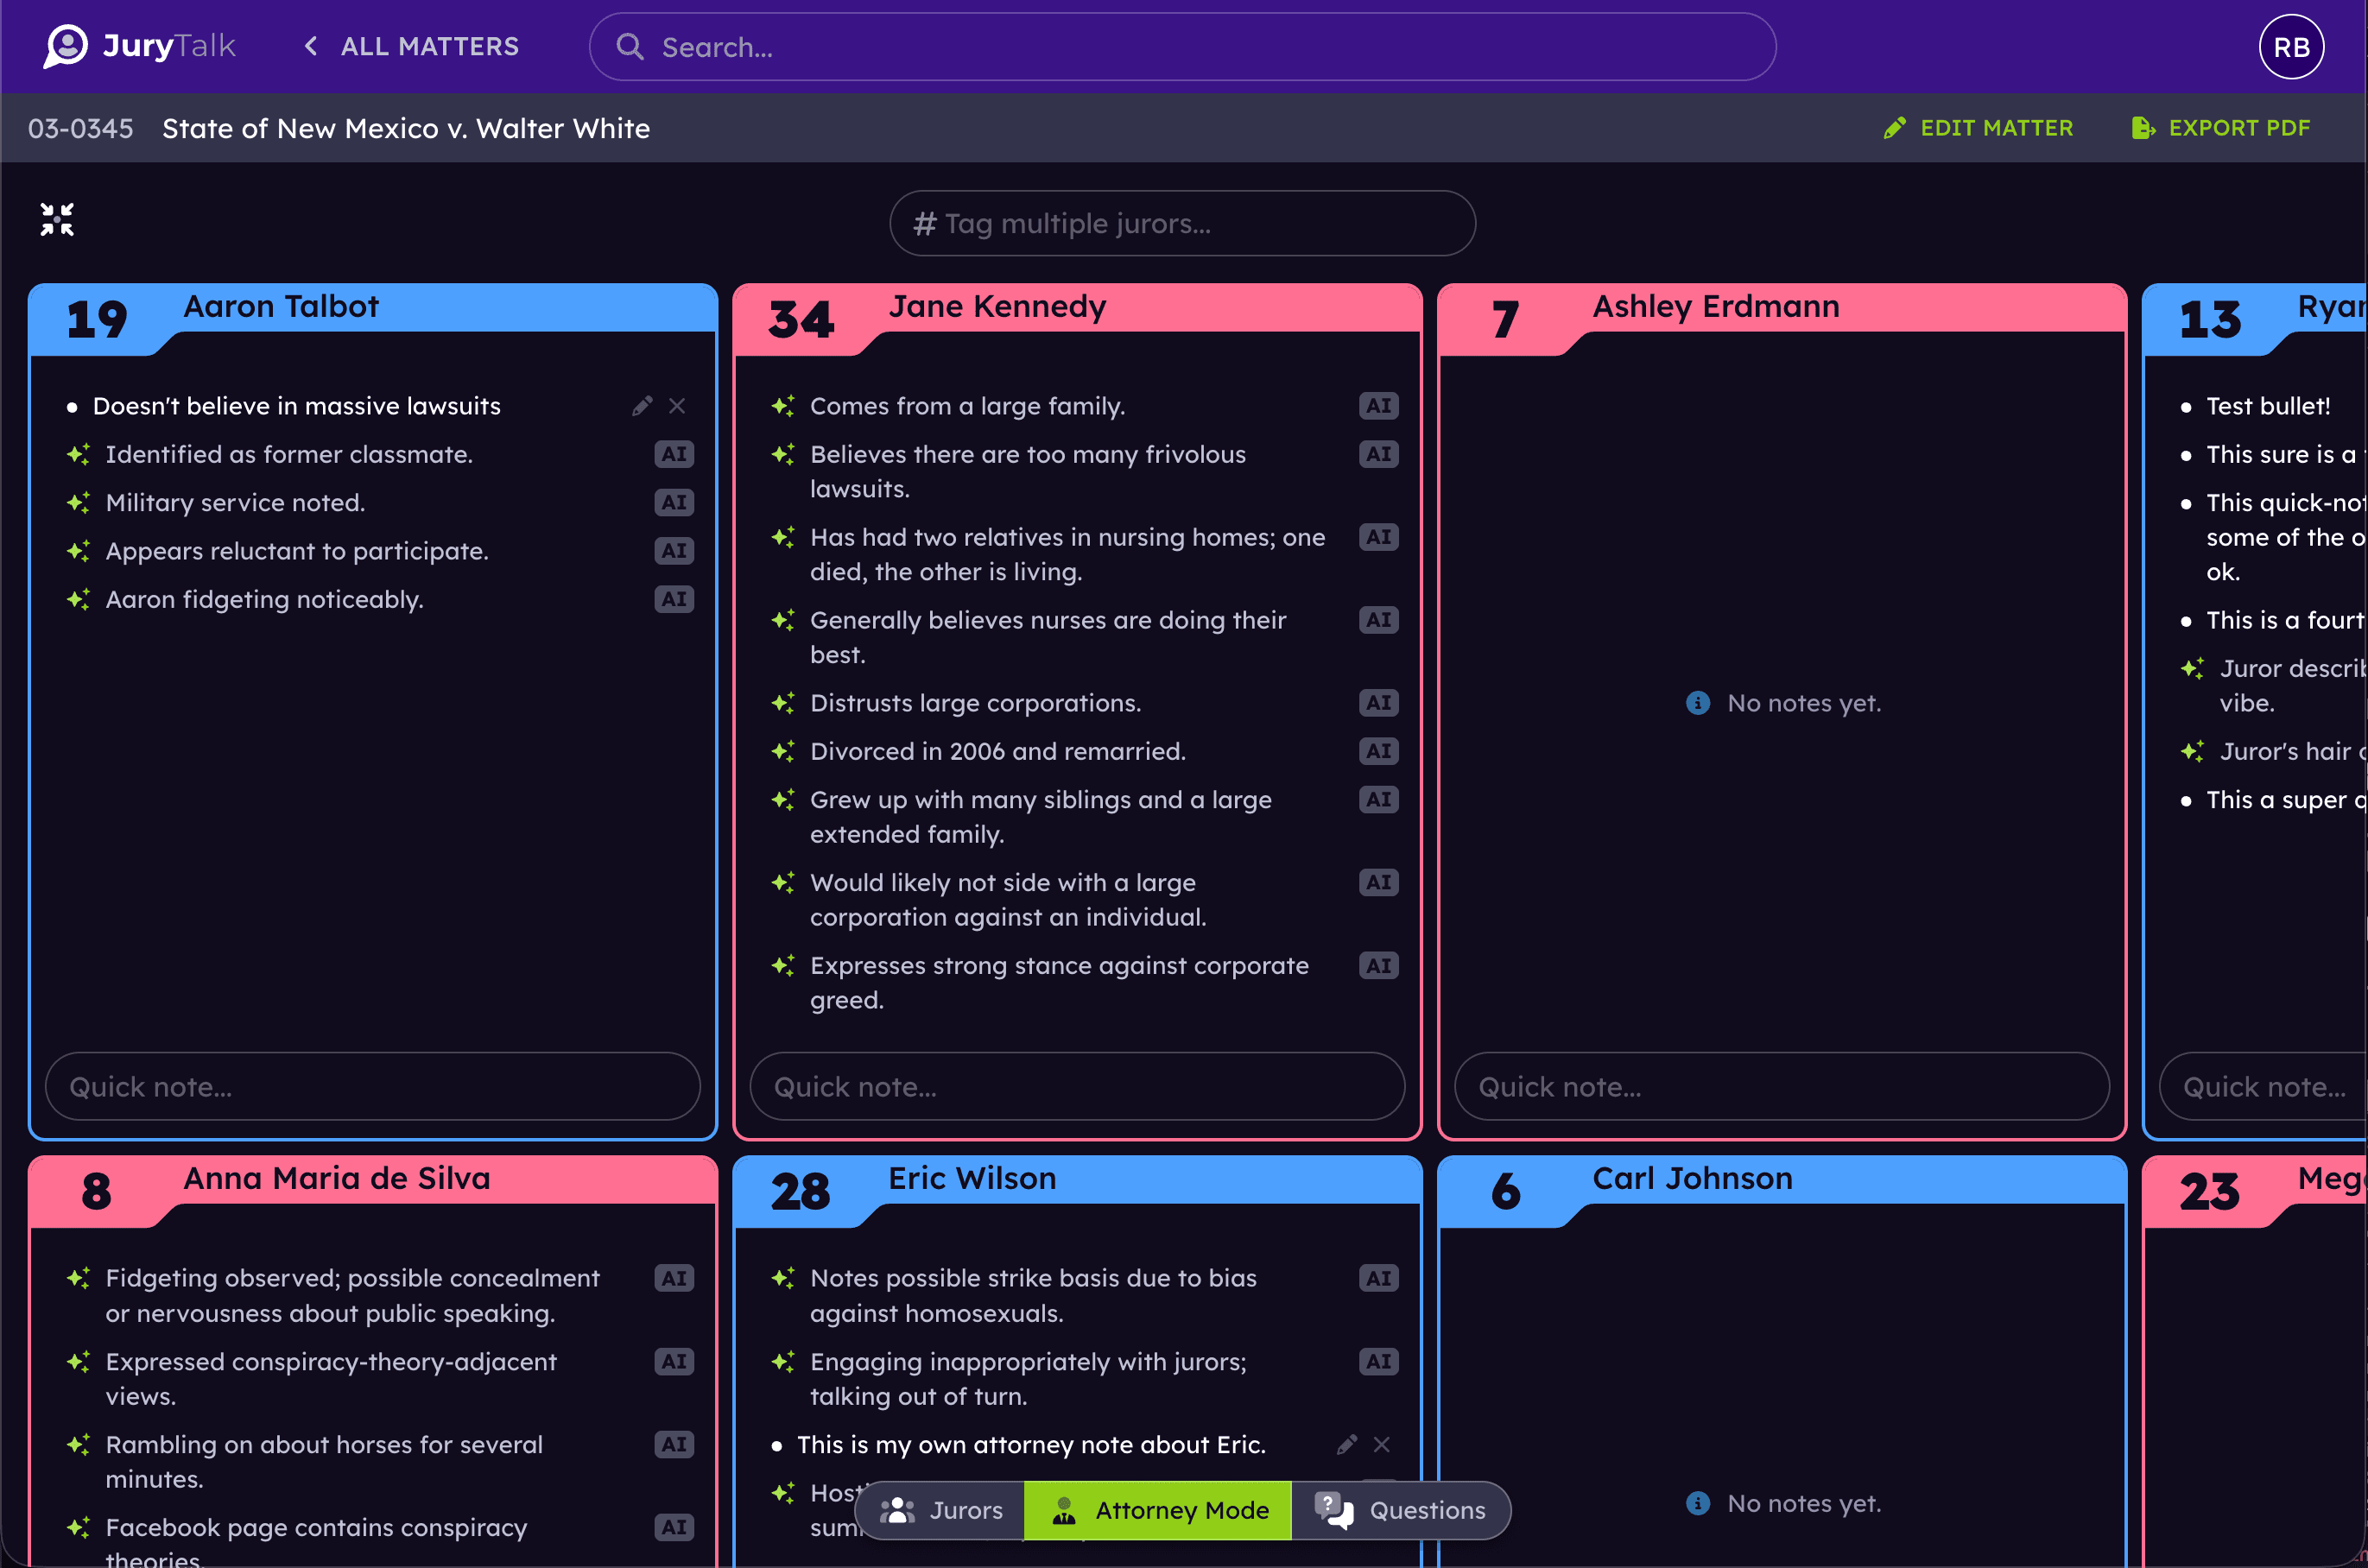2368x1568 pixels.
Task: Delete the 'Doesn't believe in massive lawsuits' note
Action: 677,405
